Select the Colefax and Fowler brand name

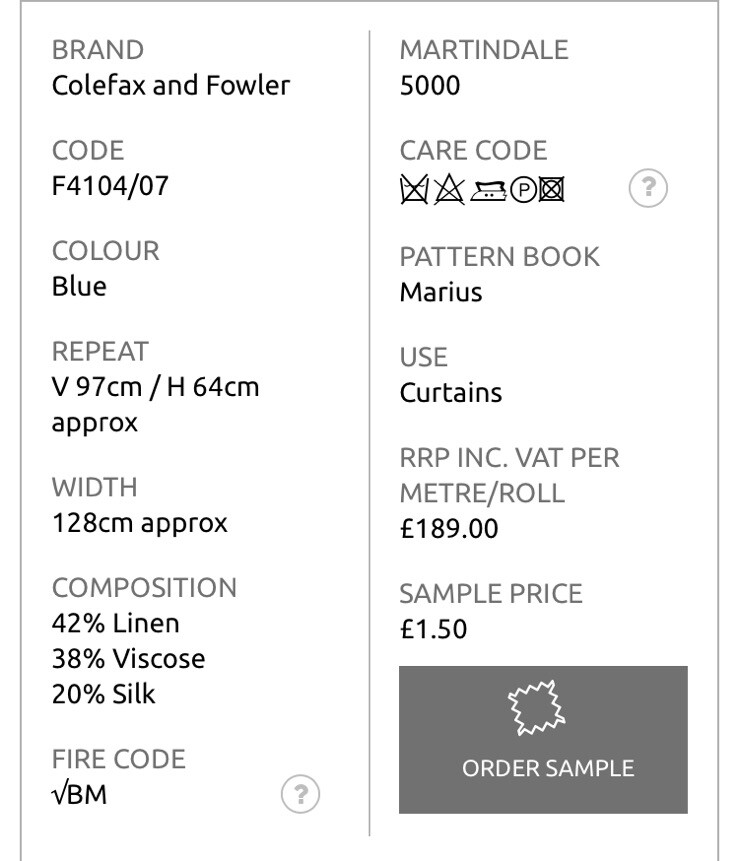(171, 86)
